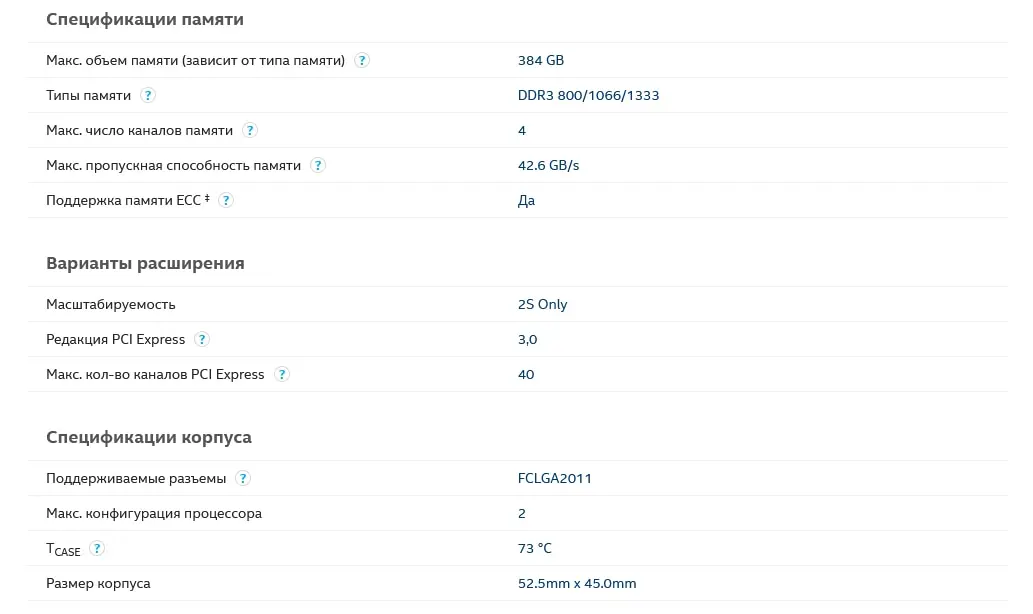Click the Варианты расширения section heading

tap(145, 263)
